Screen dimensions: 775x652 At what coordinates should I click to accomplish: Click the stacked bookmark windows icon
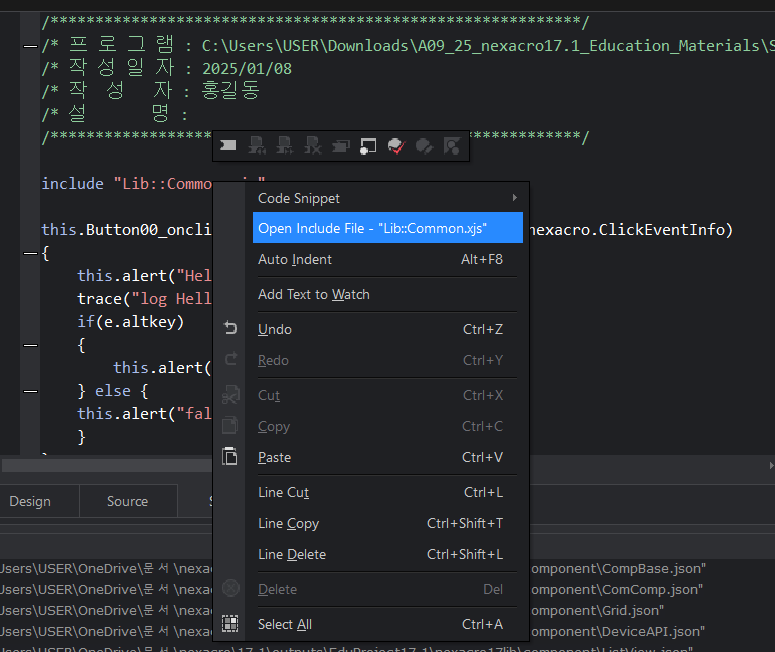[341, 146]
